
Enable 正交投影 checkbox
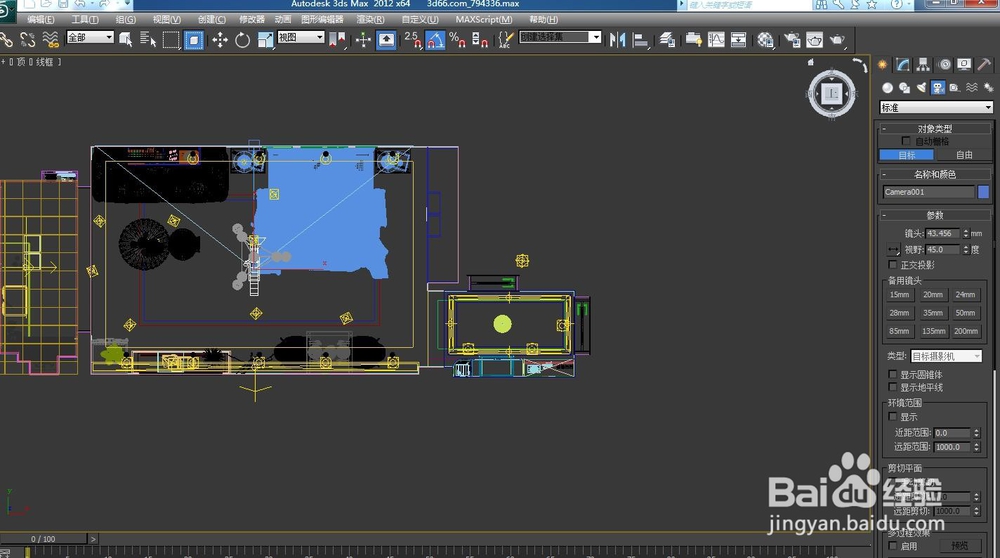[x=892, y=265]
